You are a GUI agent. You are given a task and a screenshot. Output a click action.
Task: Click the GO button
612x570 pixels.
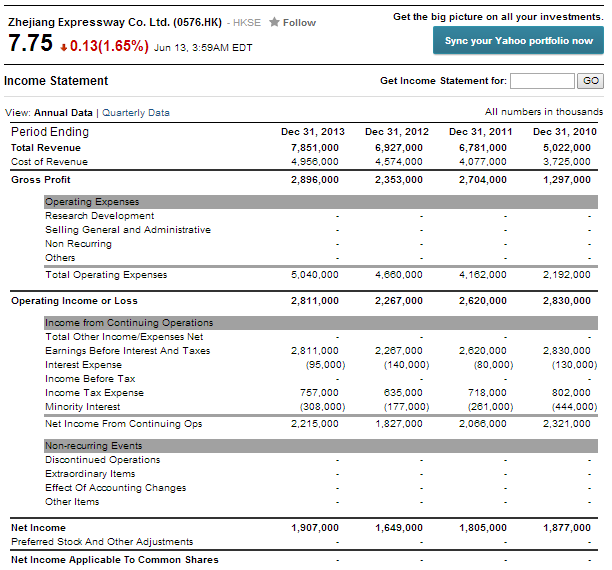point(591,81)
